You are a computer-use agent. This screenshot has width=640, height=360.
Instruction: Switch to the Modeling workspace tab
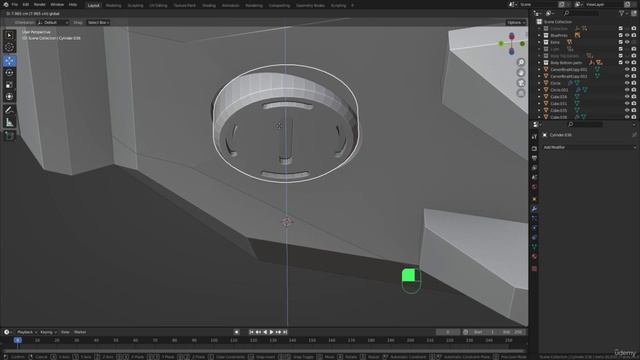click(113, 6)
